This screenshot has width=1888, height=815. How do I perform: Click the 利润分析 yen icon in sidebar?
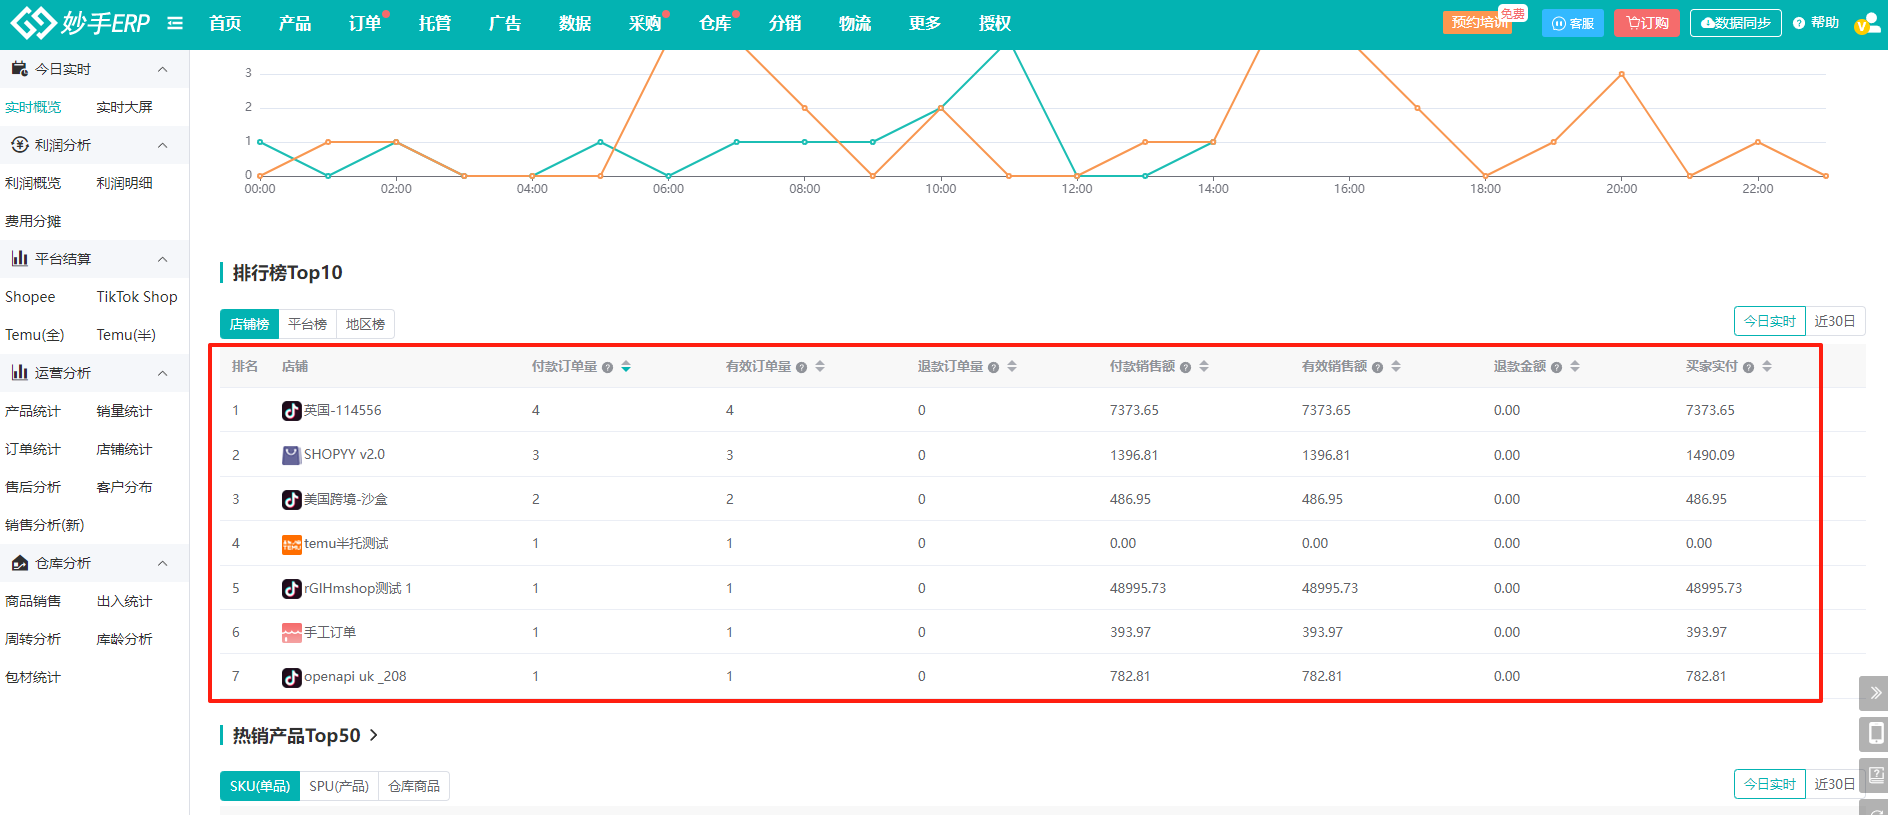19,145
